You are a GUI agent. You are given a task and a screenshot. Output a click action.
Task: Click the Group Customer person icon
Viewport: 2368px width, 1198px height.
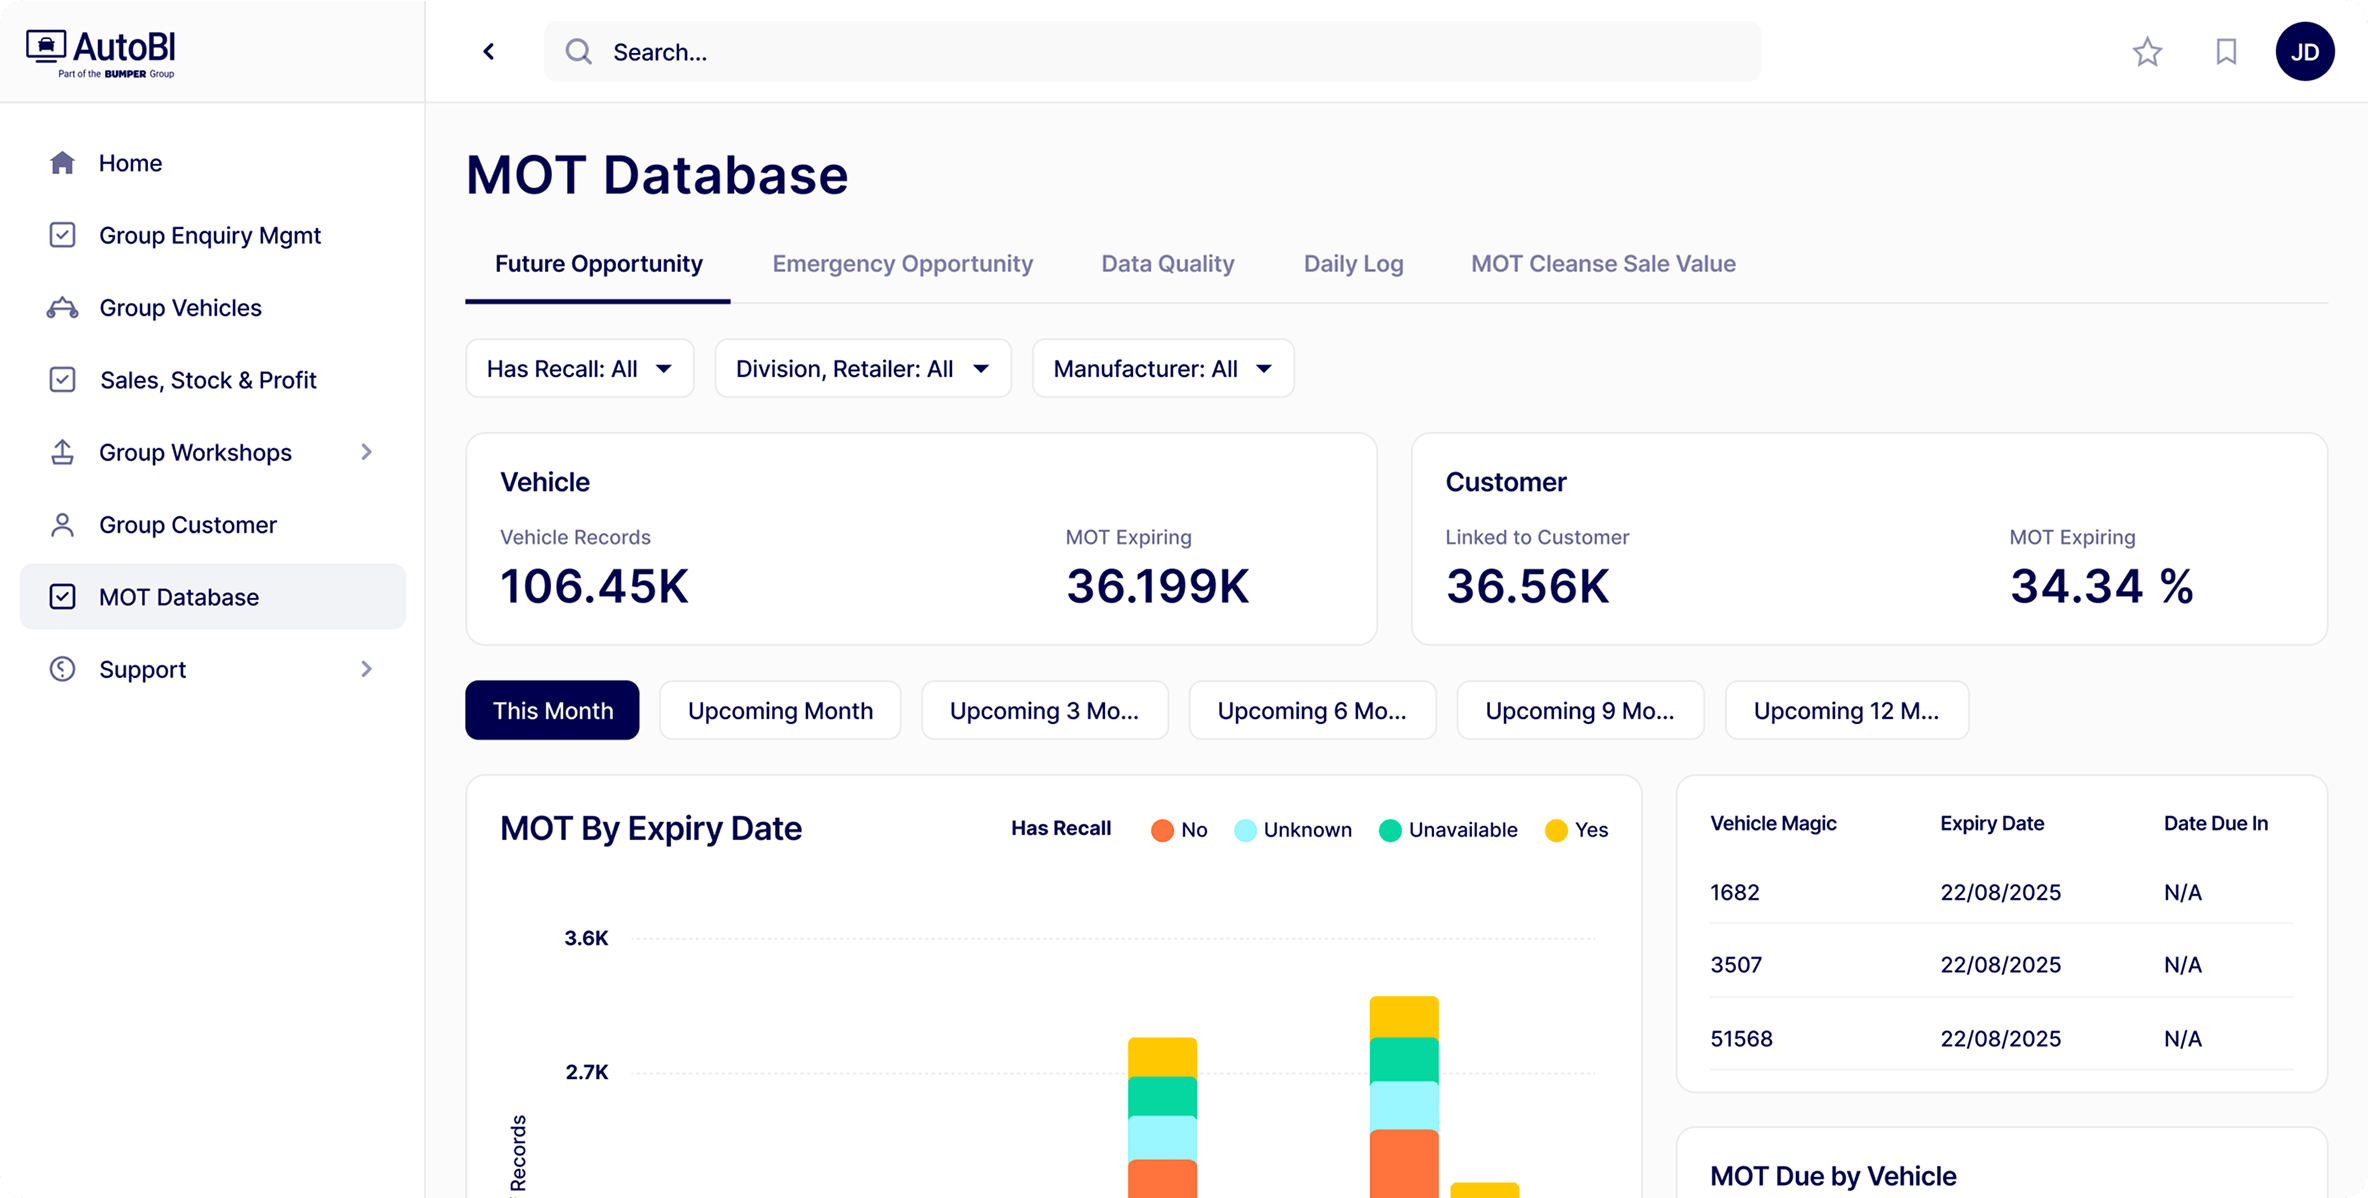(x=62, y=525)
